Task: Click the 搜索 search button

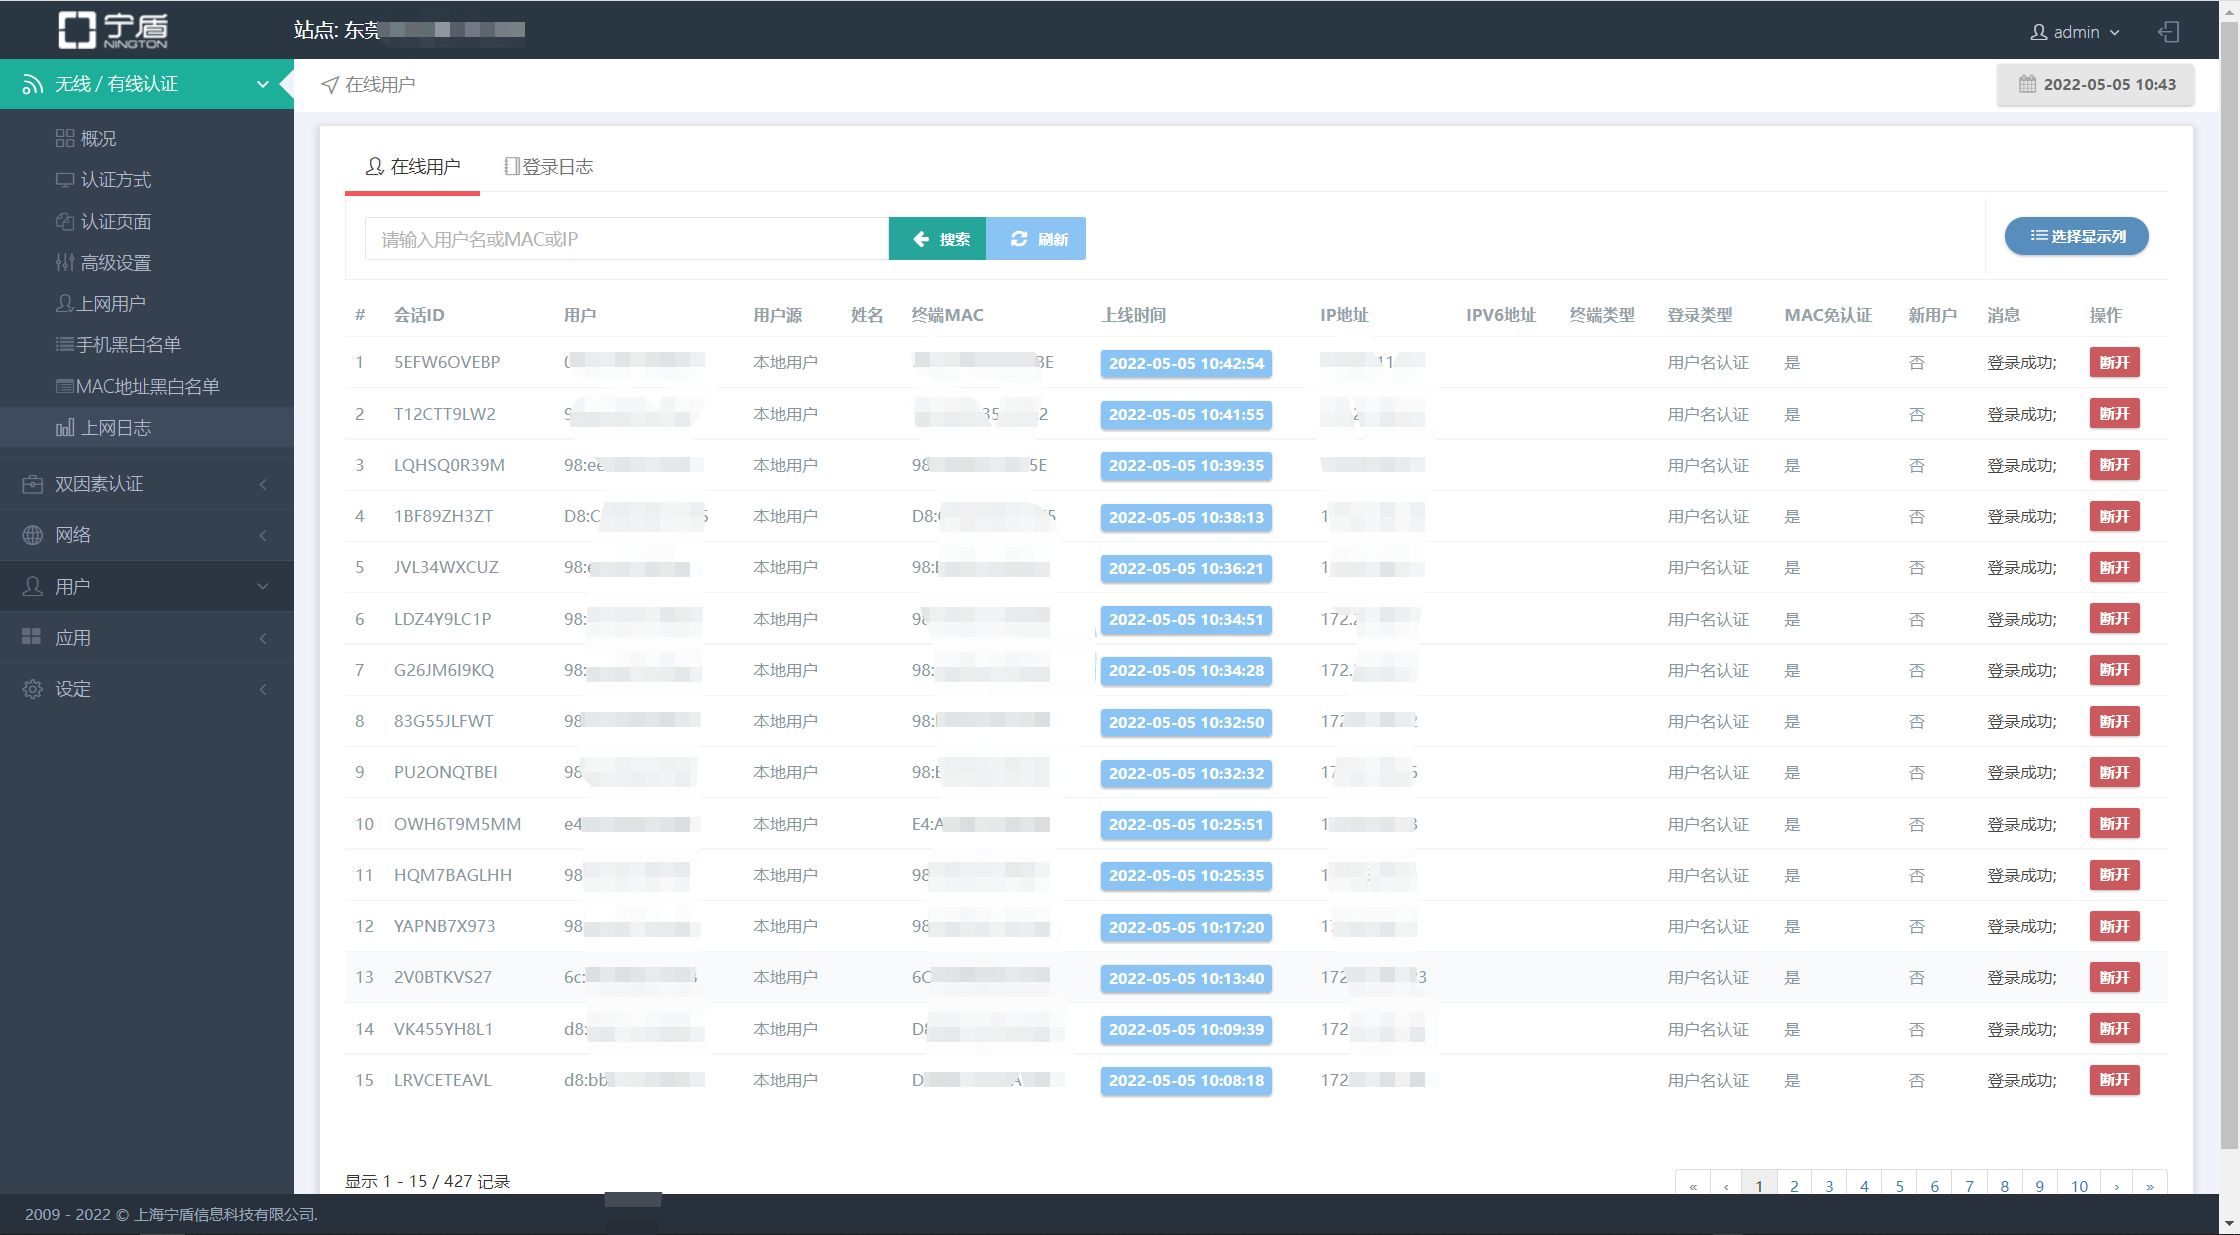Action: pyautogui.click(x=938, y=238)
